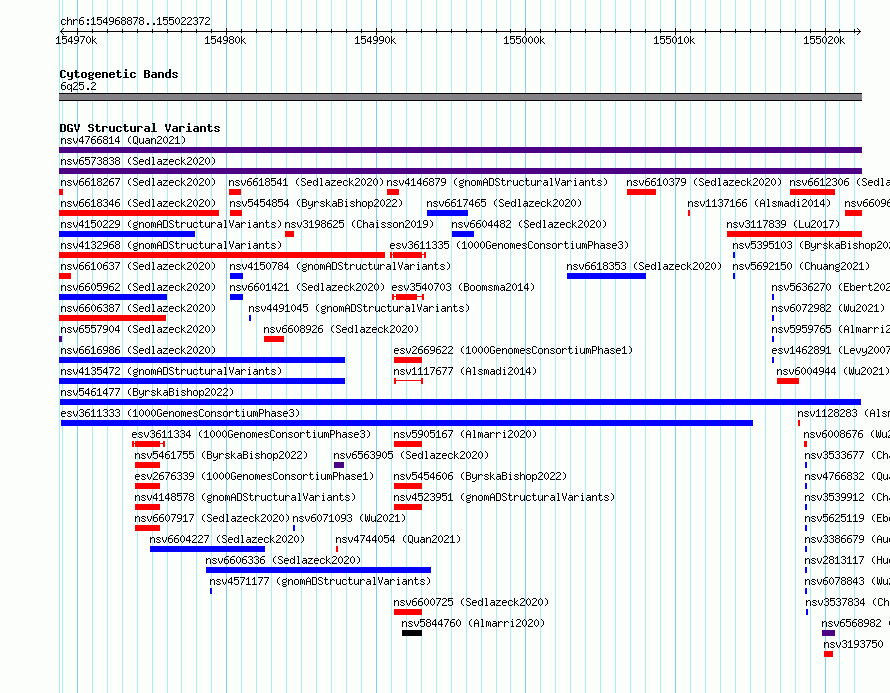
Task: Click the red bar under nsv6618346
Action: tap(139, 213)
